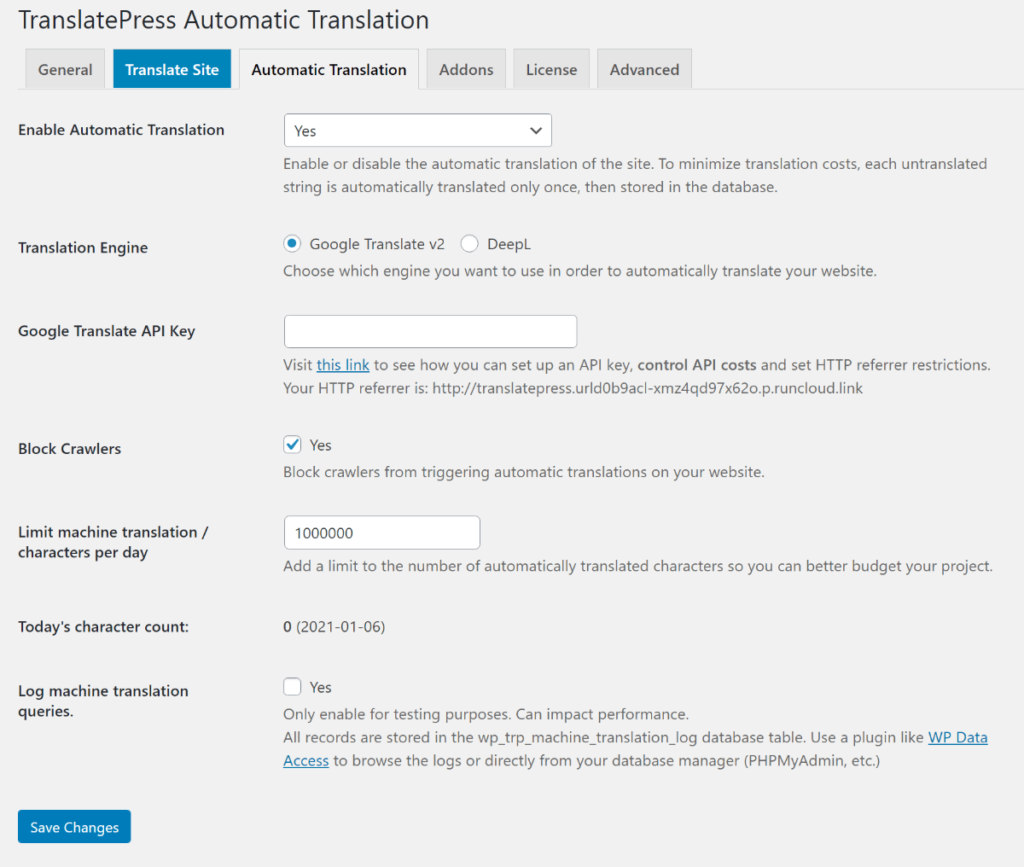This screenshot has width=1024, height=867.
Task: Click the Save Changes button
Action: point(73,826)
